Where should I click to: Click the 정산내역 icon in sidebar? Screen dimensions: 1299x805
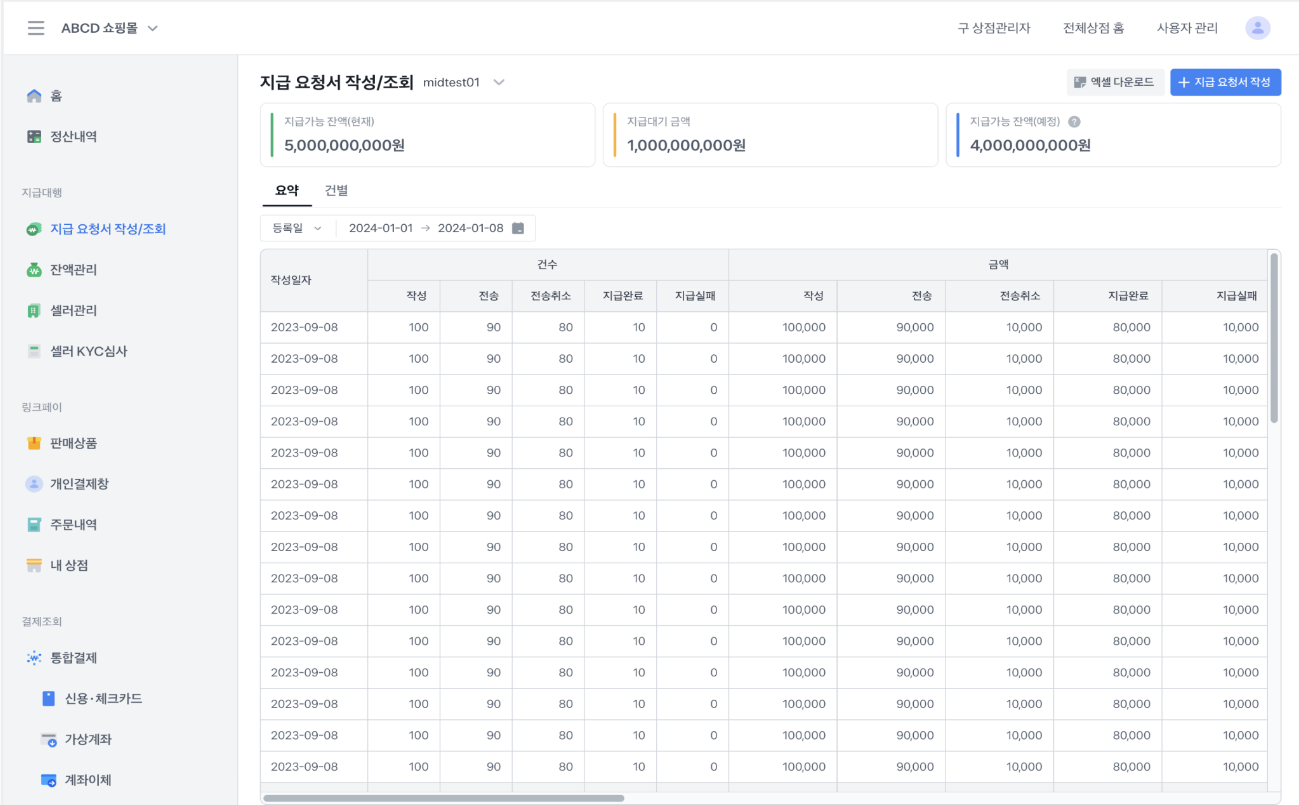34,137
